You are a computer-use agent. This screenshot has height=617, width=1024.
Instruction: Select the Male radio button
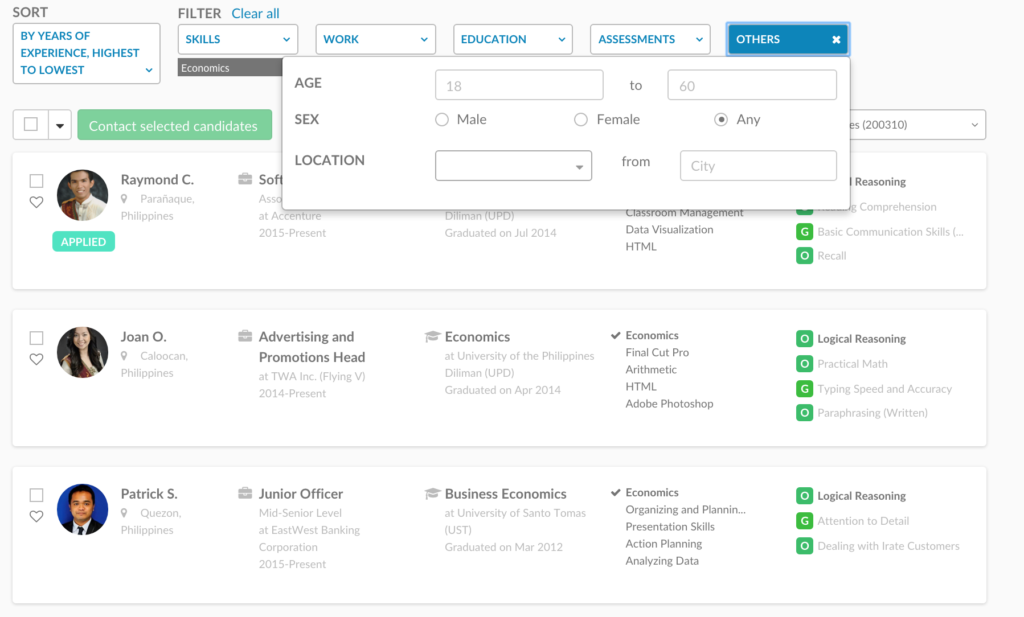point(441,119)
